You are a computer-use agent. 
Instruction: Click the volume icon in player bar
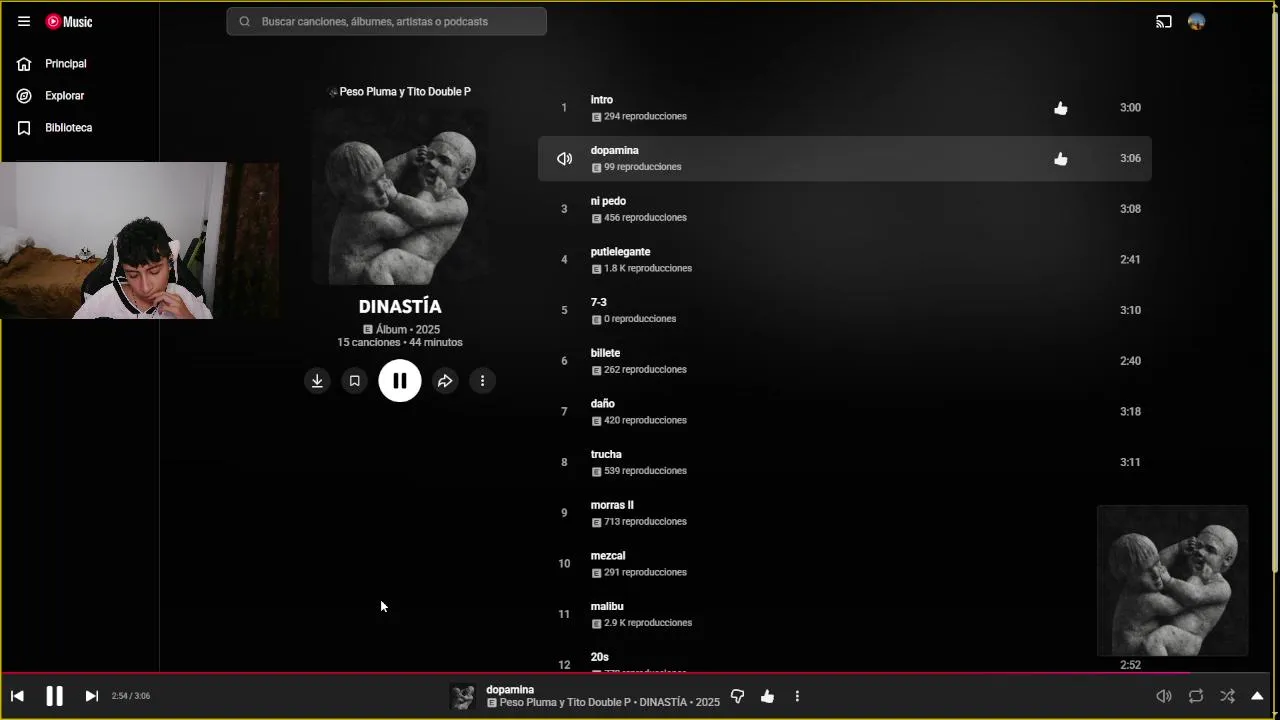pos(1164,696)
